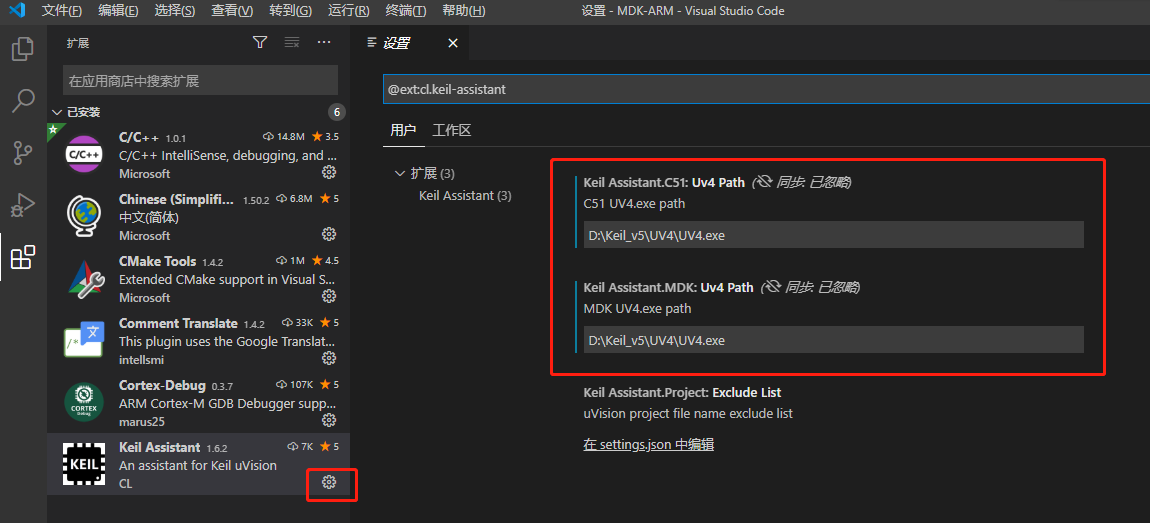1150x523 pixels.
Task: Open the Run and Debug view
Action: pyautogui.click(x=23, y=205)
